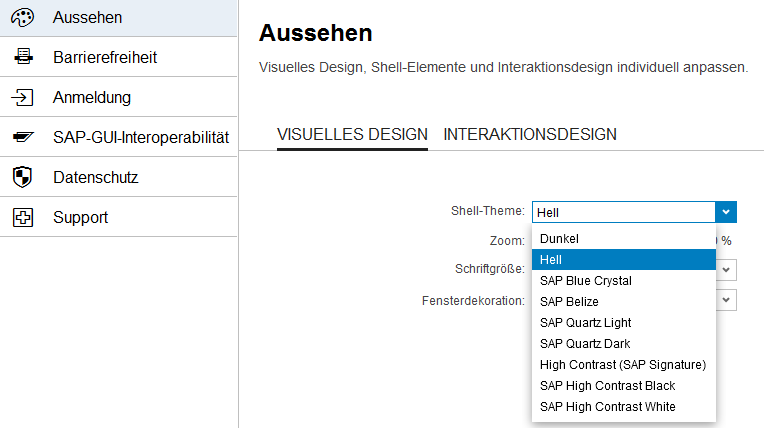Choose SAP Quartz Dark theme
764x428 pixels.
(x=584, y=344)
